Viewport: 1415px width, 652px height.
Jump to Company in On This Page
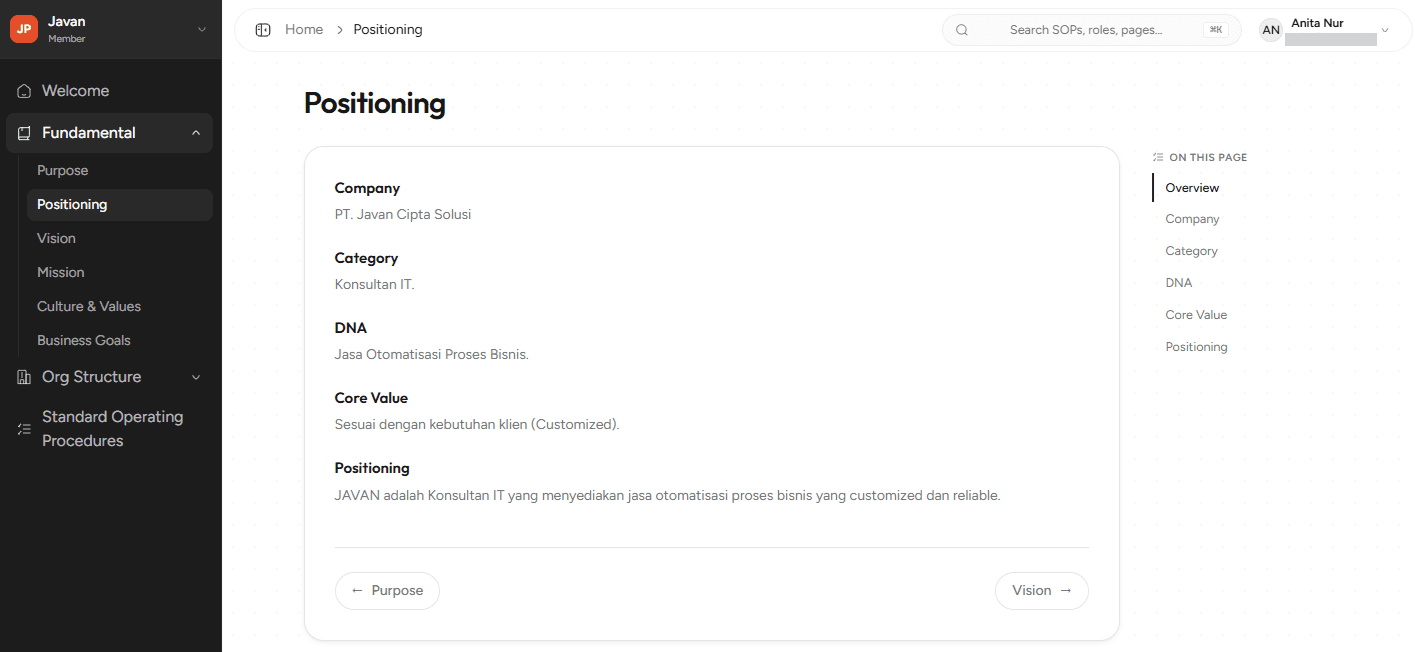coord(1192,219)
